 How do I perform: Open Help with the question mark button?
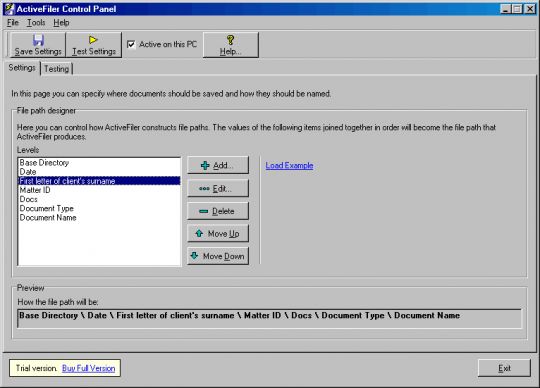click(x=231, y=45)
